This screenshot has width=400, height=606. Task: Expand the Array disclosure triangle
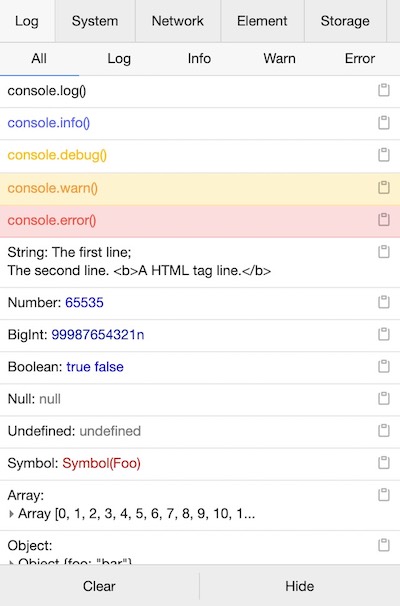point(11,514)
